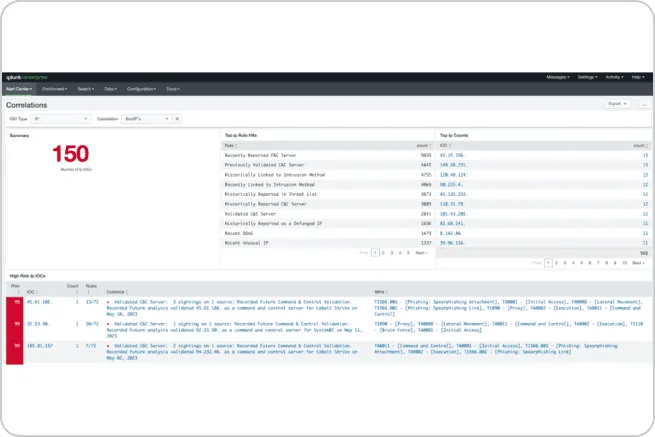The image size is (655, 437).
Task: Open high-risk IOC 92.53.90
Action: 38,324
